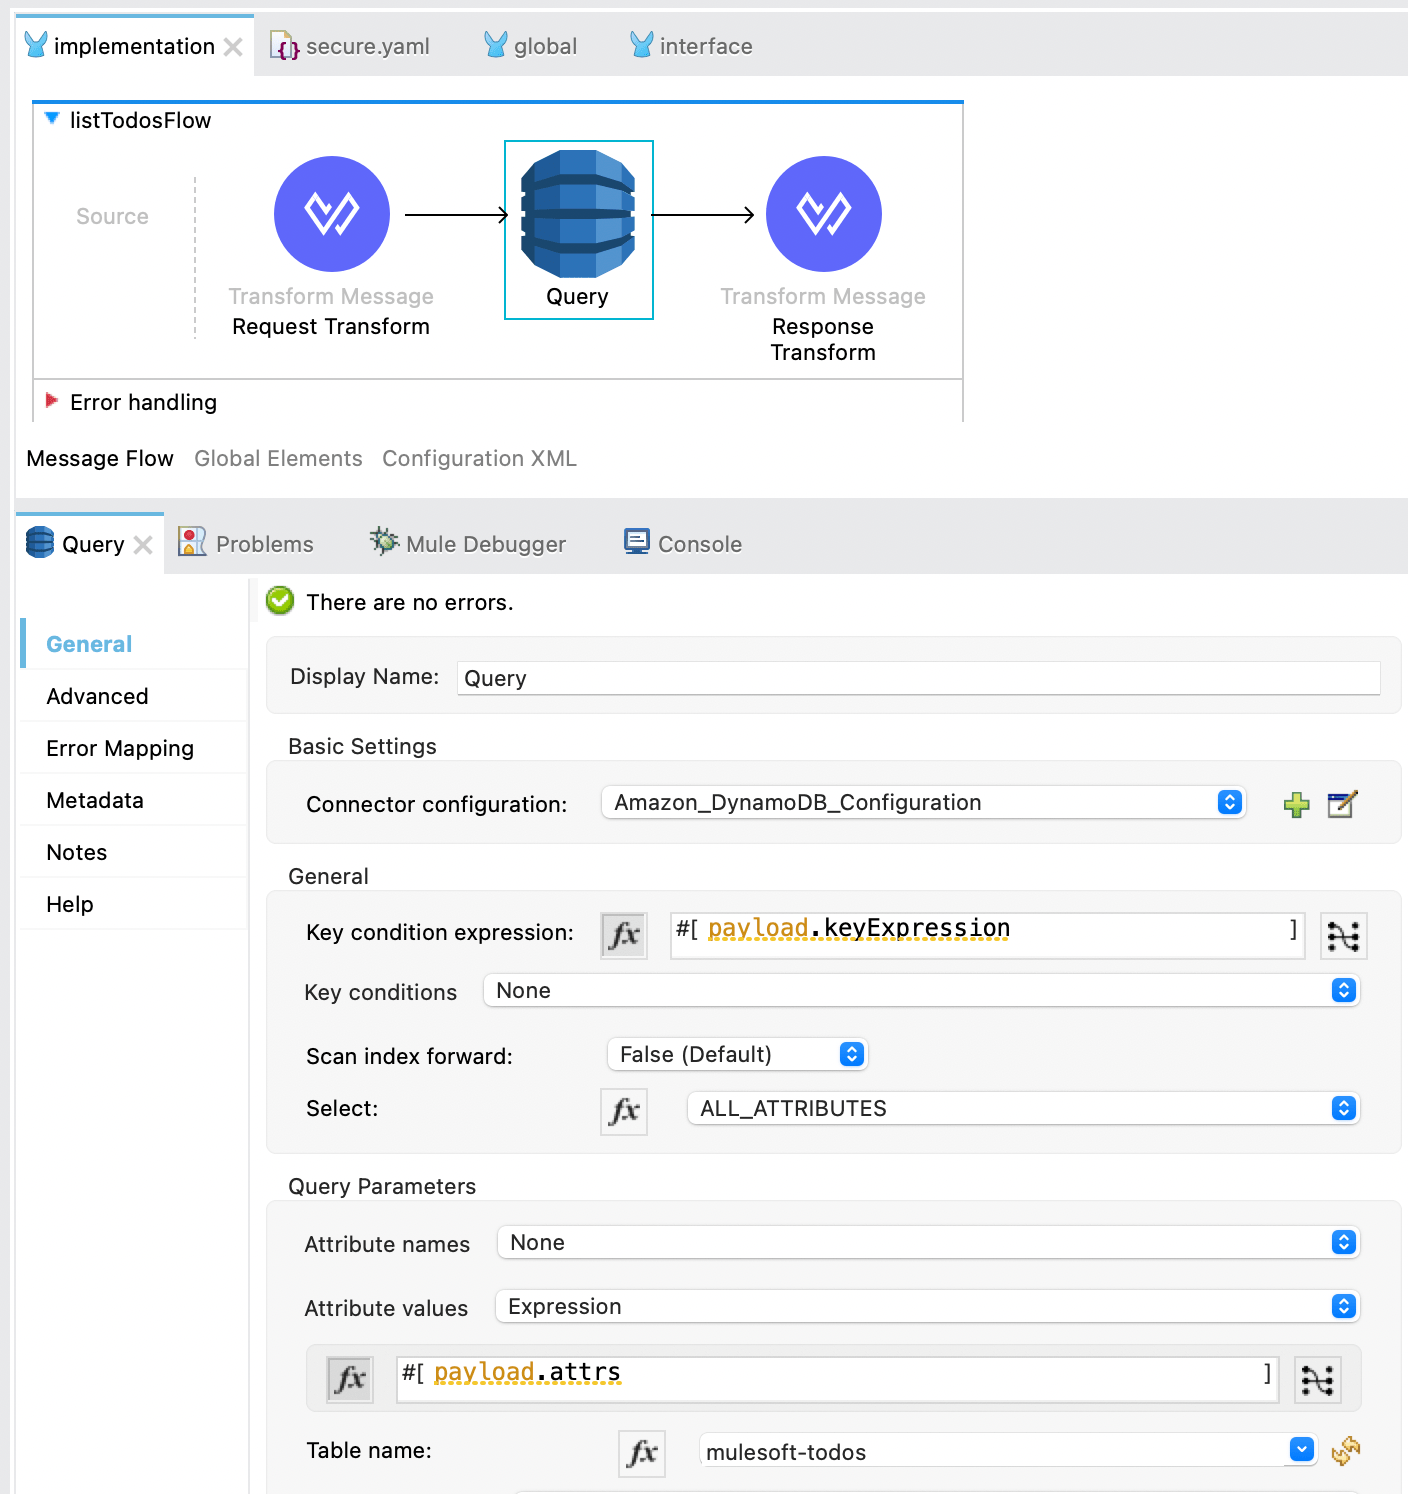
Task: Select the Response Transform component
Action: [822, 213]
